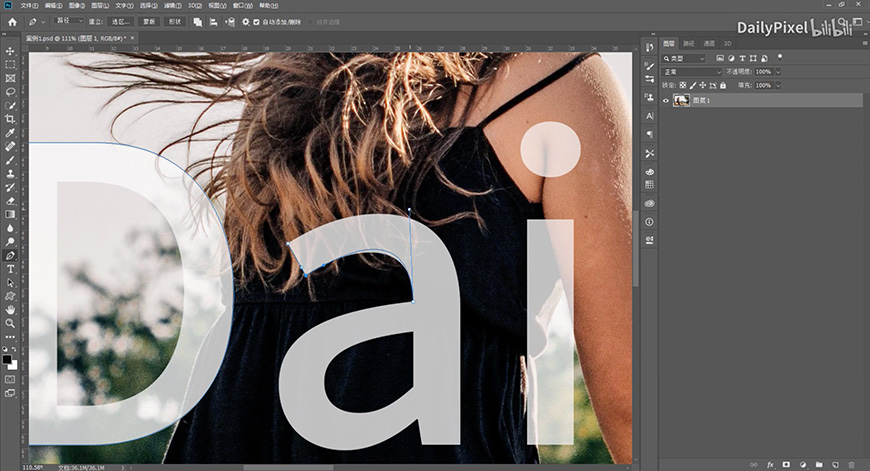Select the Clone Stamp tool
This screenshot has width=870, height=471.
pos(10,174)
